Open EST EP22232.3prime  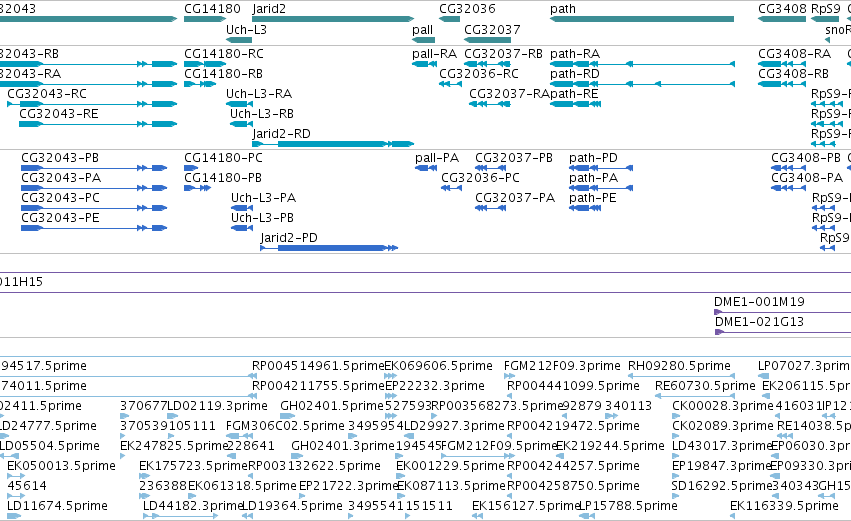(390, 396)
